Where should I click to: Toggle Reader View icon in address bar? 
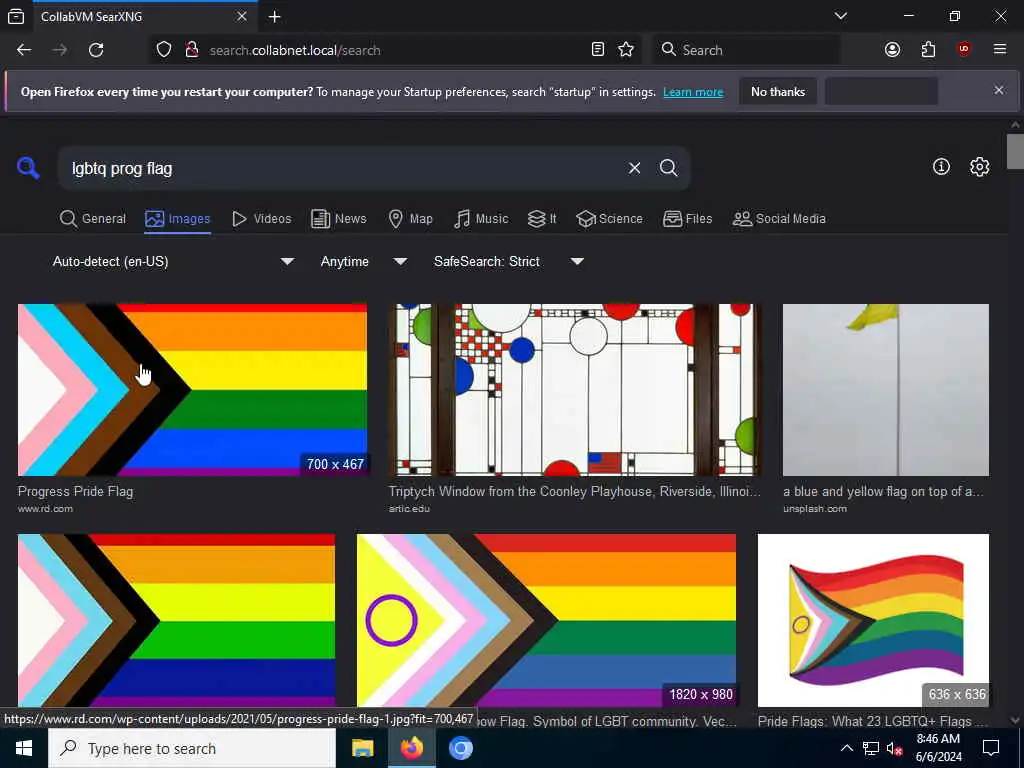point(598,50)
